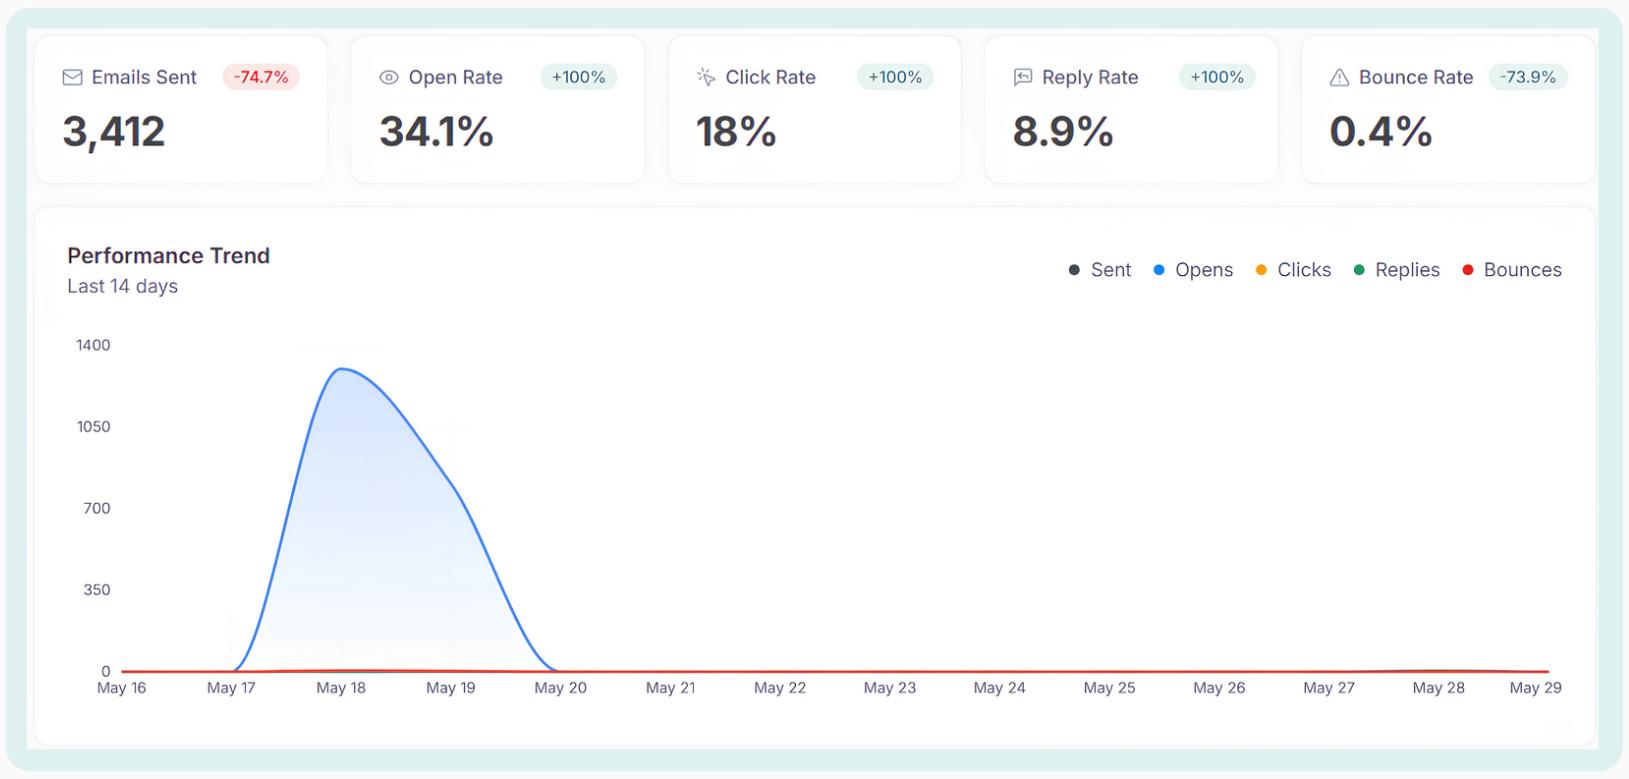Click the envelope icon beside Emails Sent
The image size is (1629, 779).
(72, 77)
